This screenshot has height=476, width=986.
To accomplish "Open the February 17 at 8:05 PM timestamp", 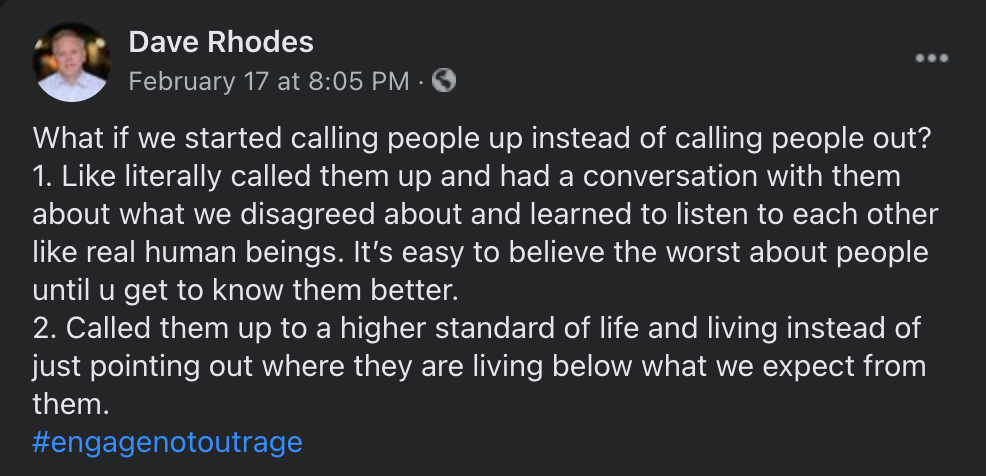I will [x=269, y=82].
